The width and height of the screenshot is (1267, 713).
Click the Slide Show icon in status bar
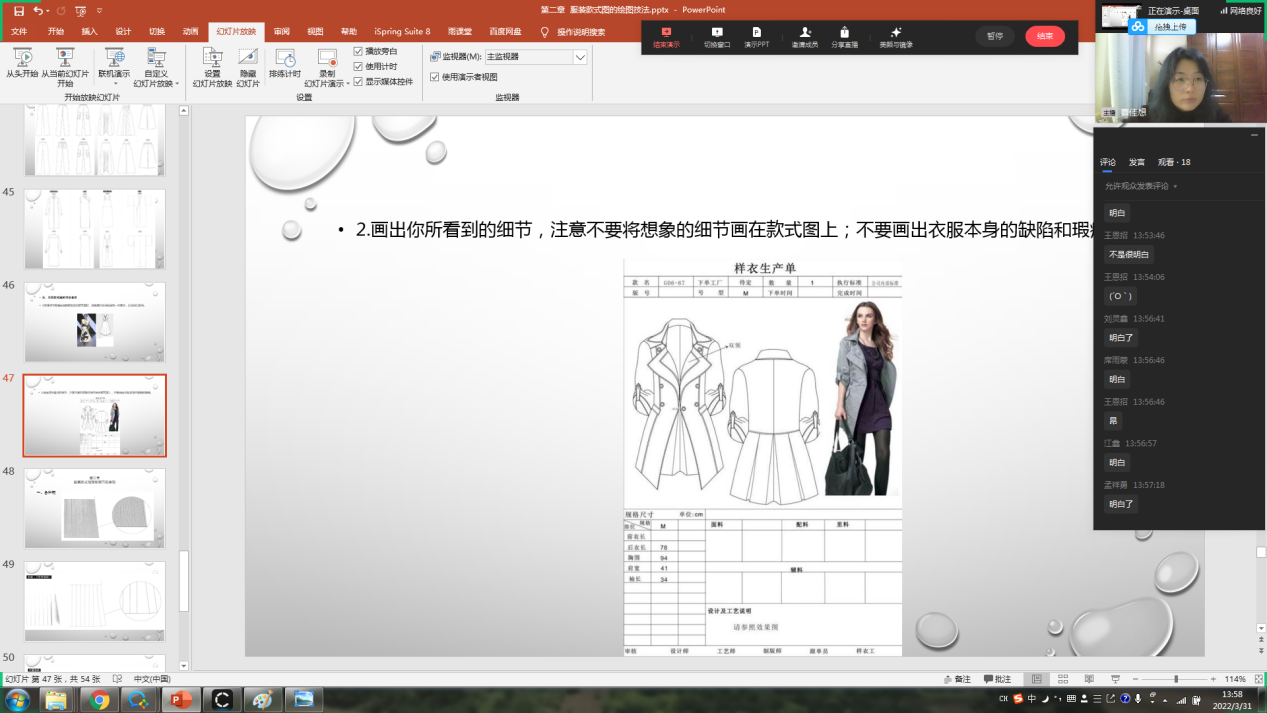pos(1115,679)
